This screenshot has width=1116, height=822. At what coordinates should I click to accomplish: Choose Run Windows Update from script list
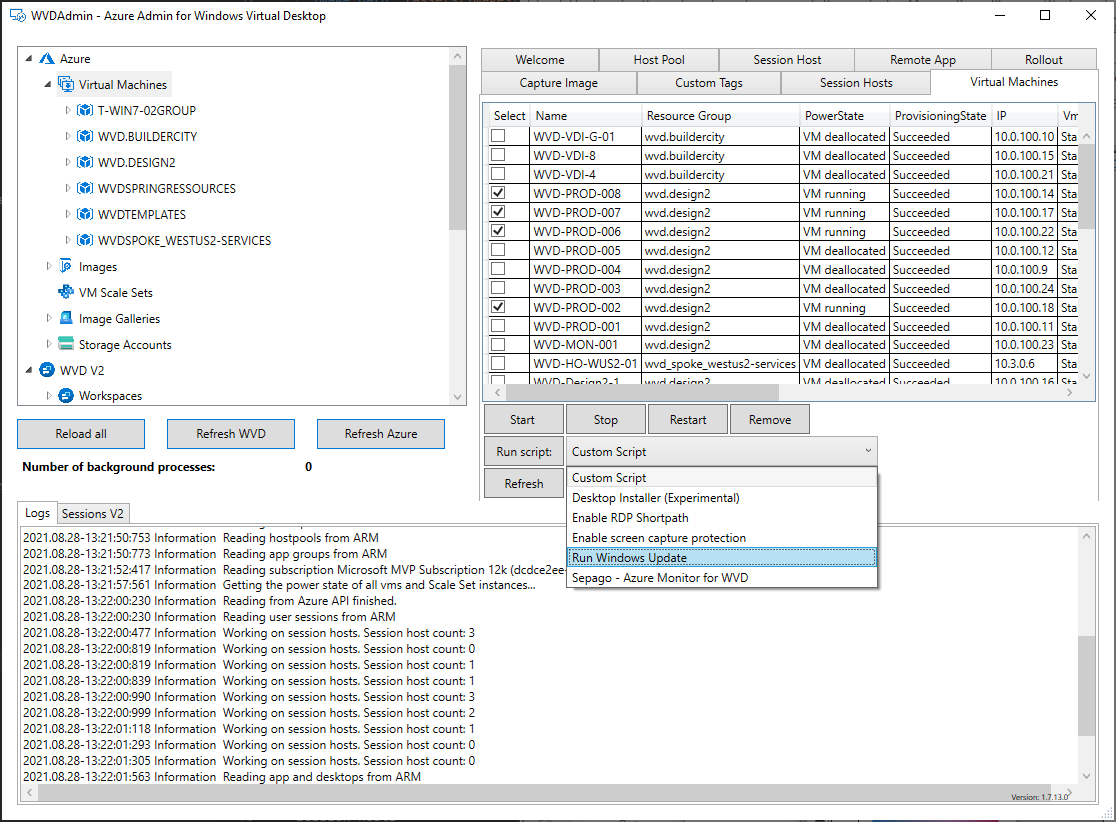(722, 558)
